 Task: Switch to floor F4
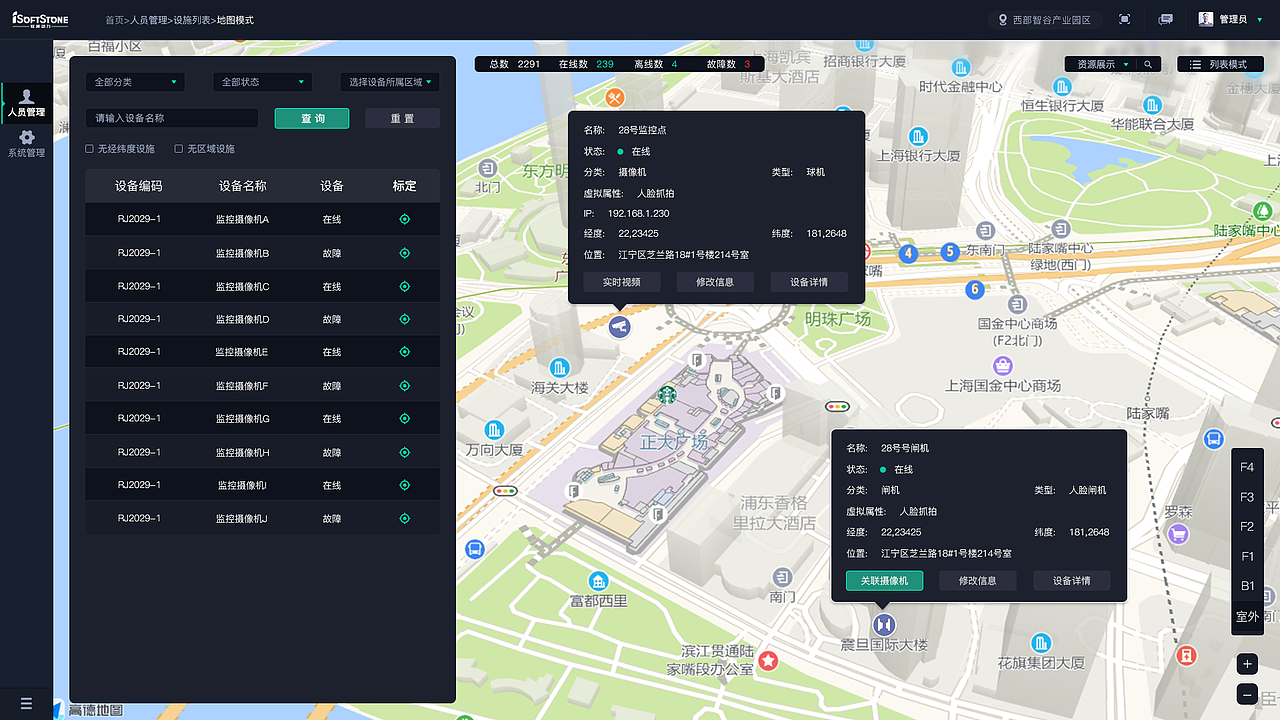pos(1247,467)
